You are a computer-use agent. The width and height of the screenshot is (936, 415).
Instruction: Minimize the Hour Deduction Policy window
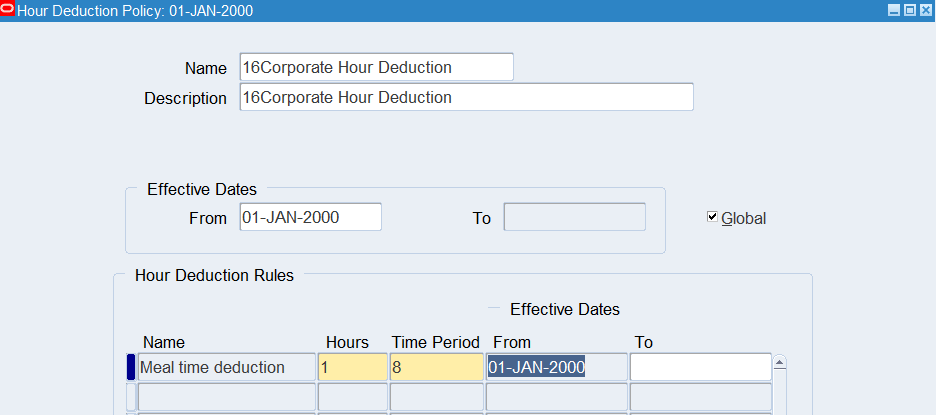(895, 10)
